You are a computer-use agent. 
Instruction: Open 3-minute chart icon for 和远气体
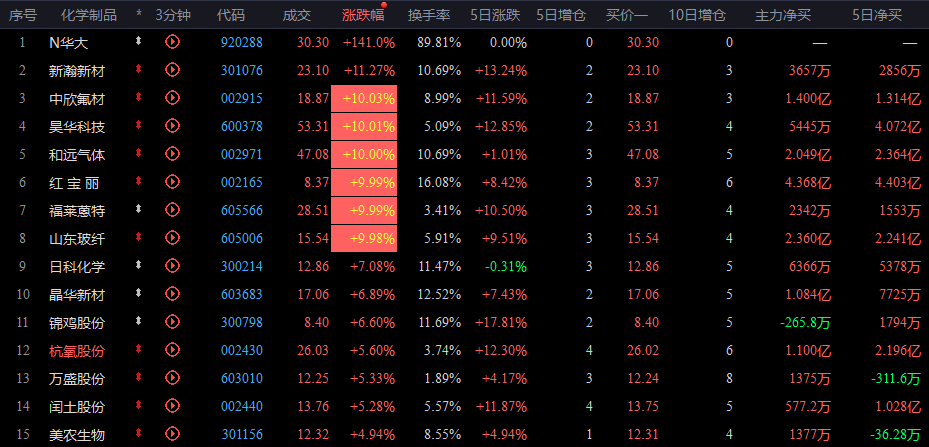[172, 154]
